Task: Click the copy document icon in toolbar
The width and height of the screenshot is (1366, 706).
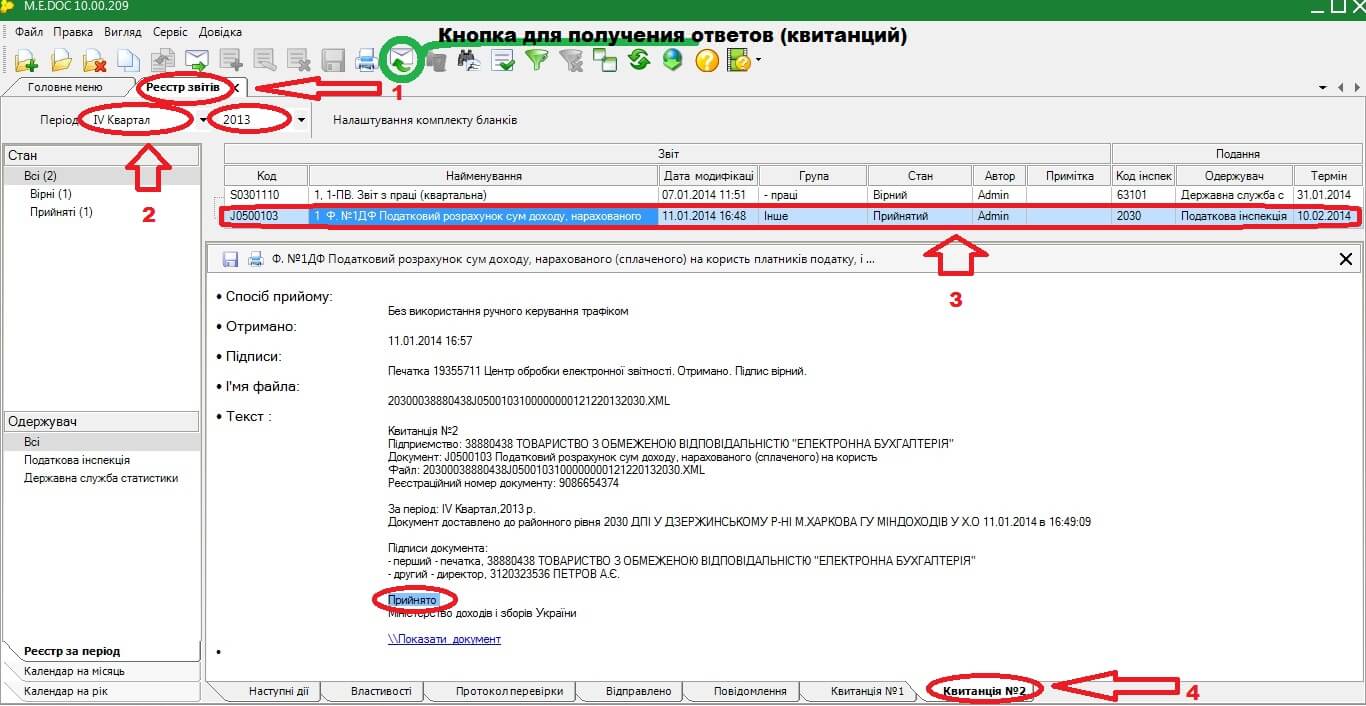Action: tap(129, 61)
